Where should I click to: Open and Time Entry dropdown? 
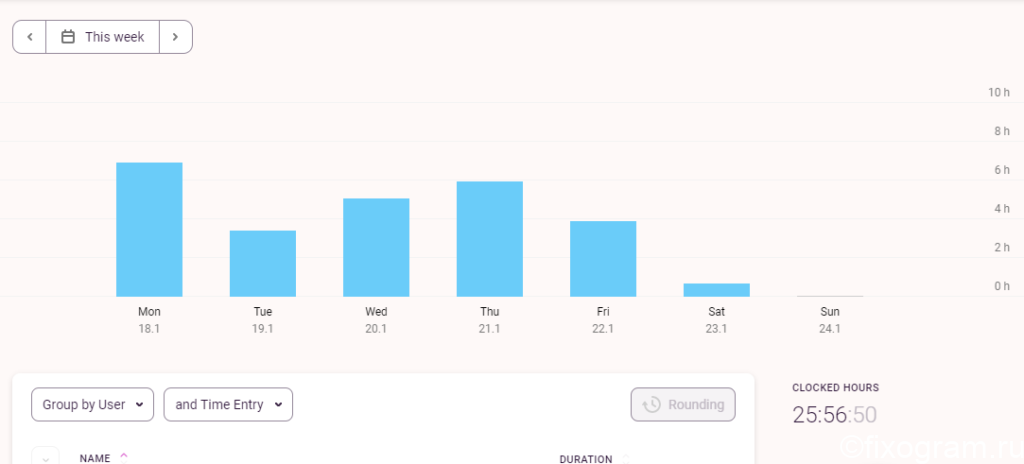[x=228, y=405]
